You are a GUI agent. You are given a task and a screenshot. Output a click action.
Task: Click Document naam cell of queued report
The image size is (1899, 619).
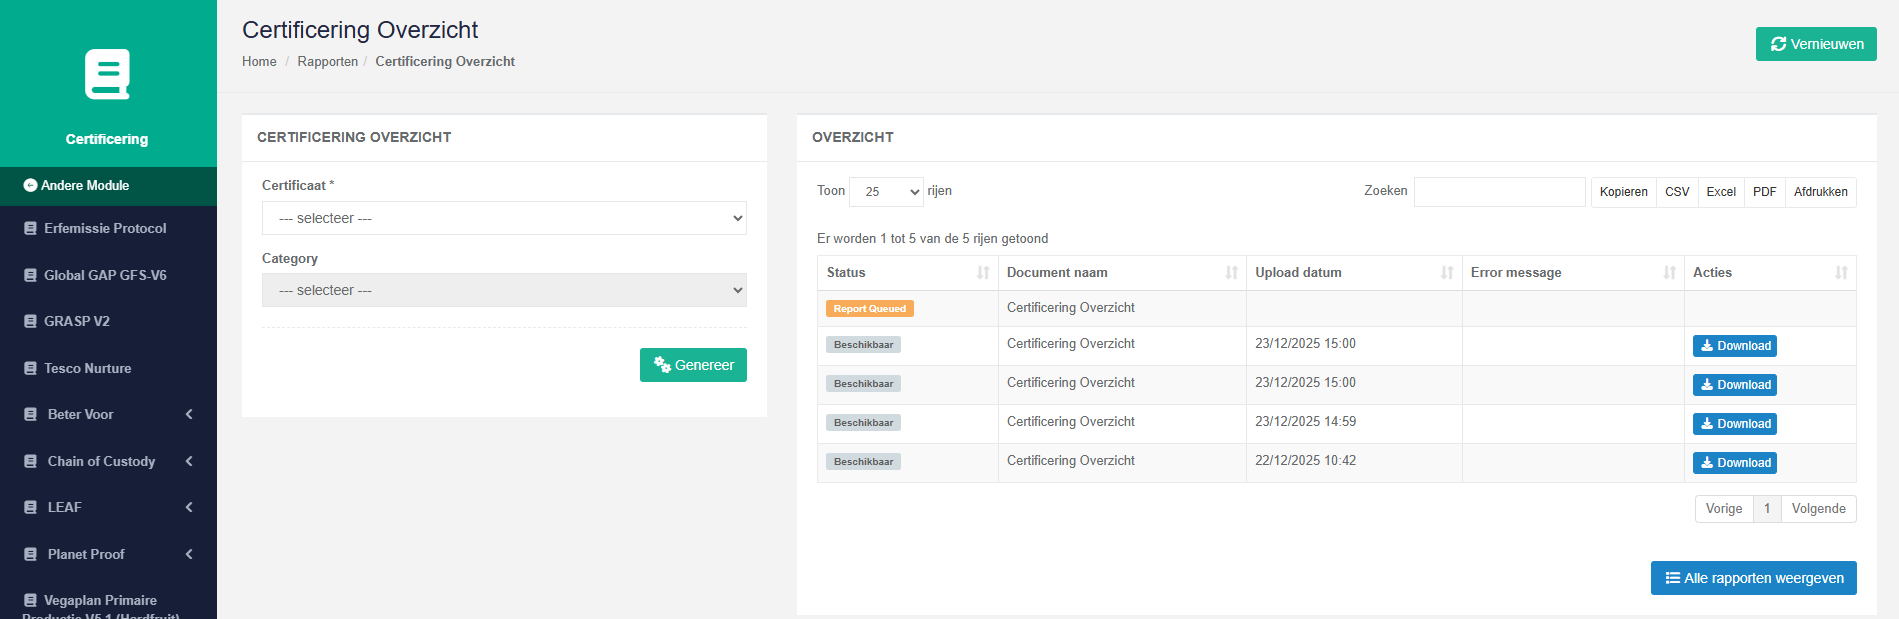1122,308
